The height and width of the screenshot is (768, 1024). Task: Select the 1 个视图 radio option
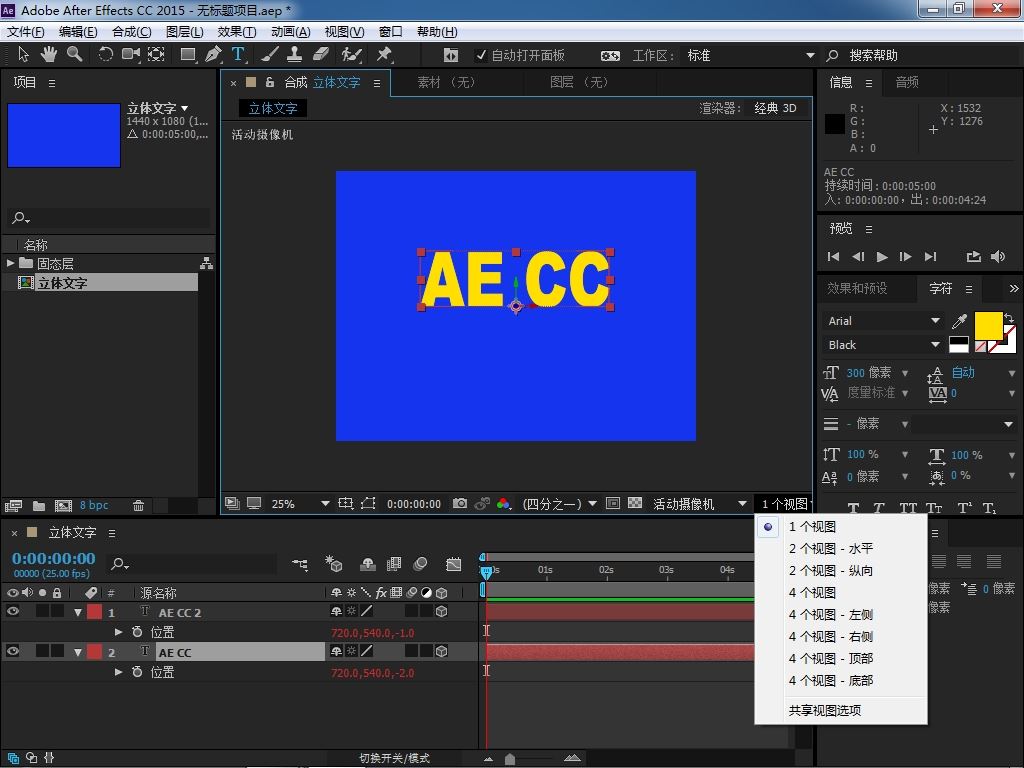pyautogui.click(x=768, y=526)
